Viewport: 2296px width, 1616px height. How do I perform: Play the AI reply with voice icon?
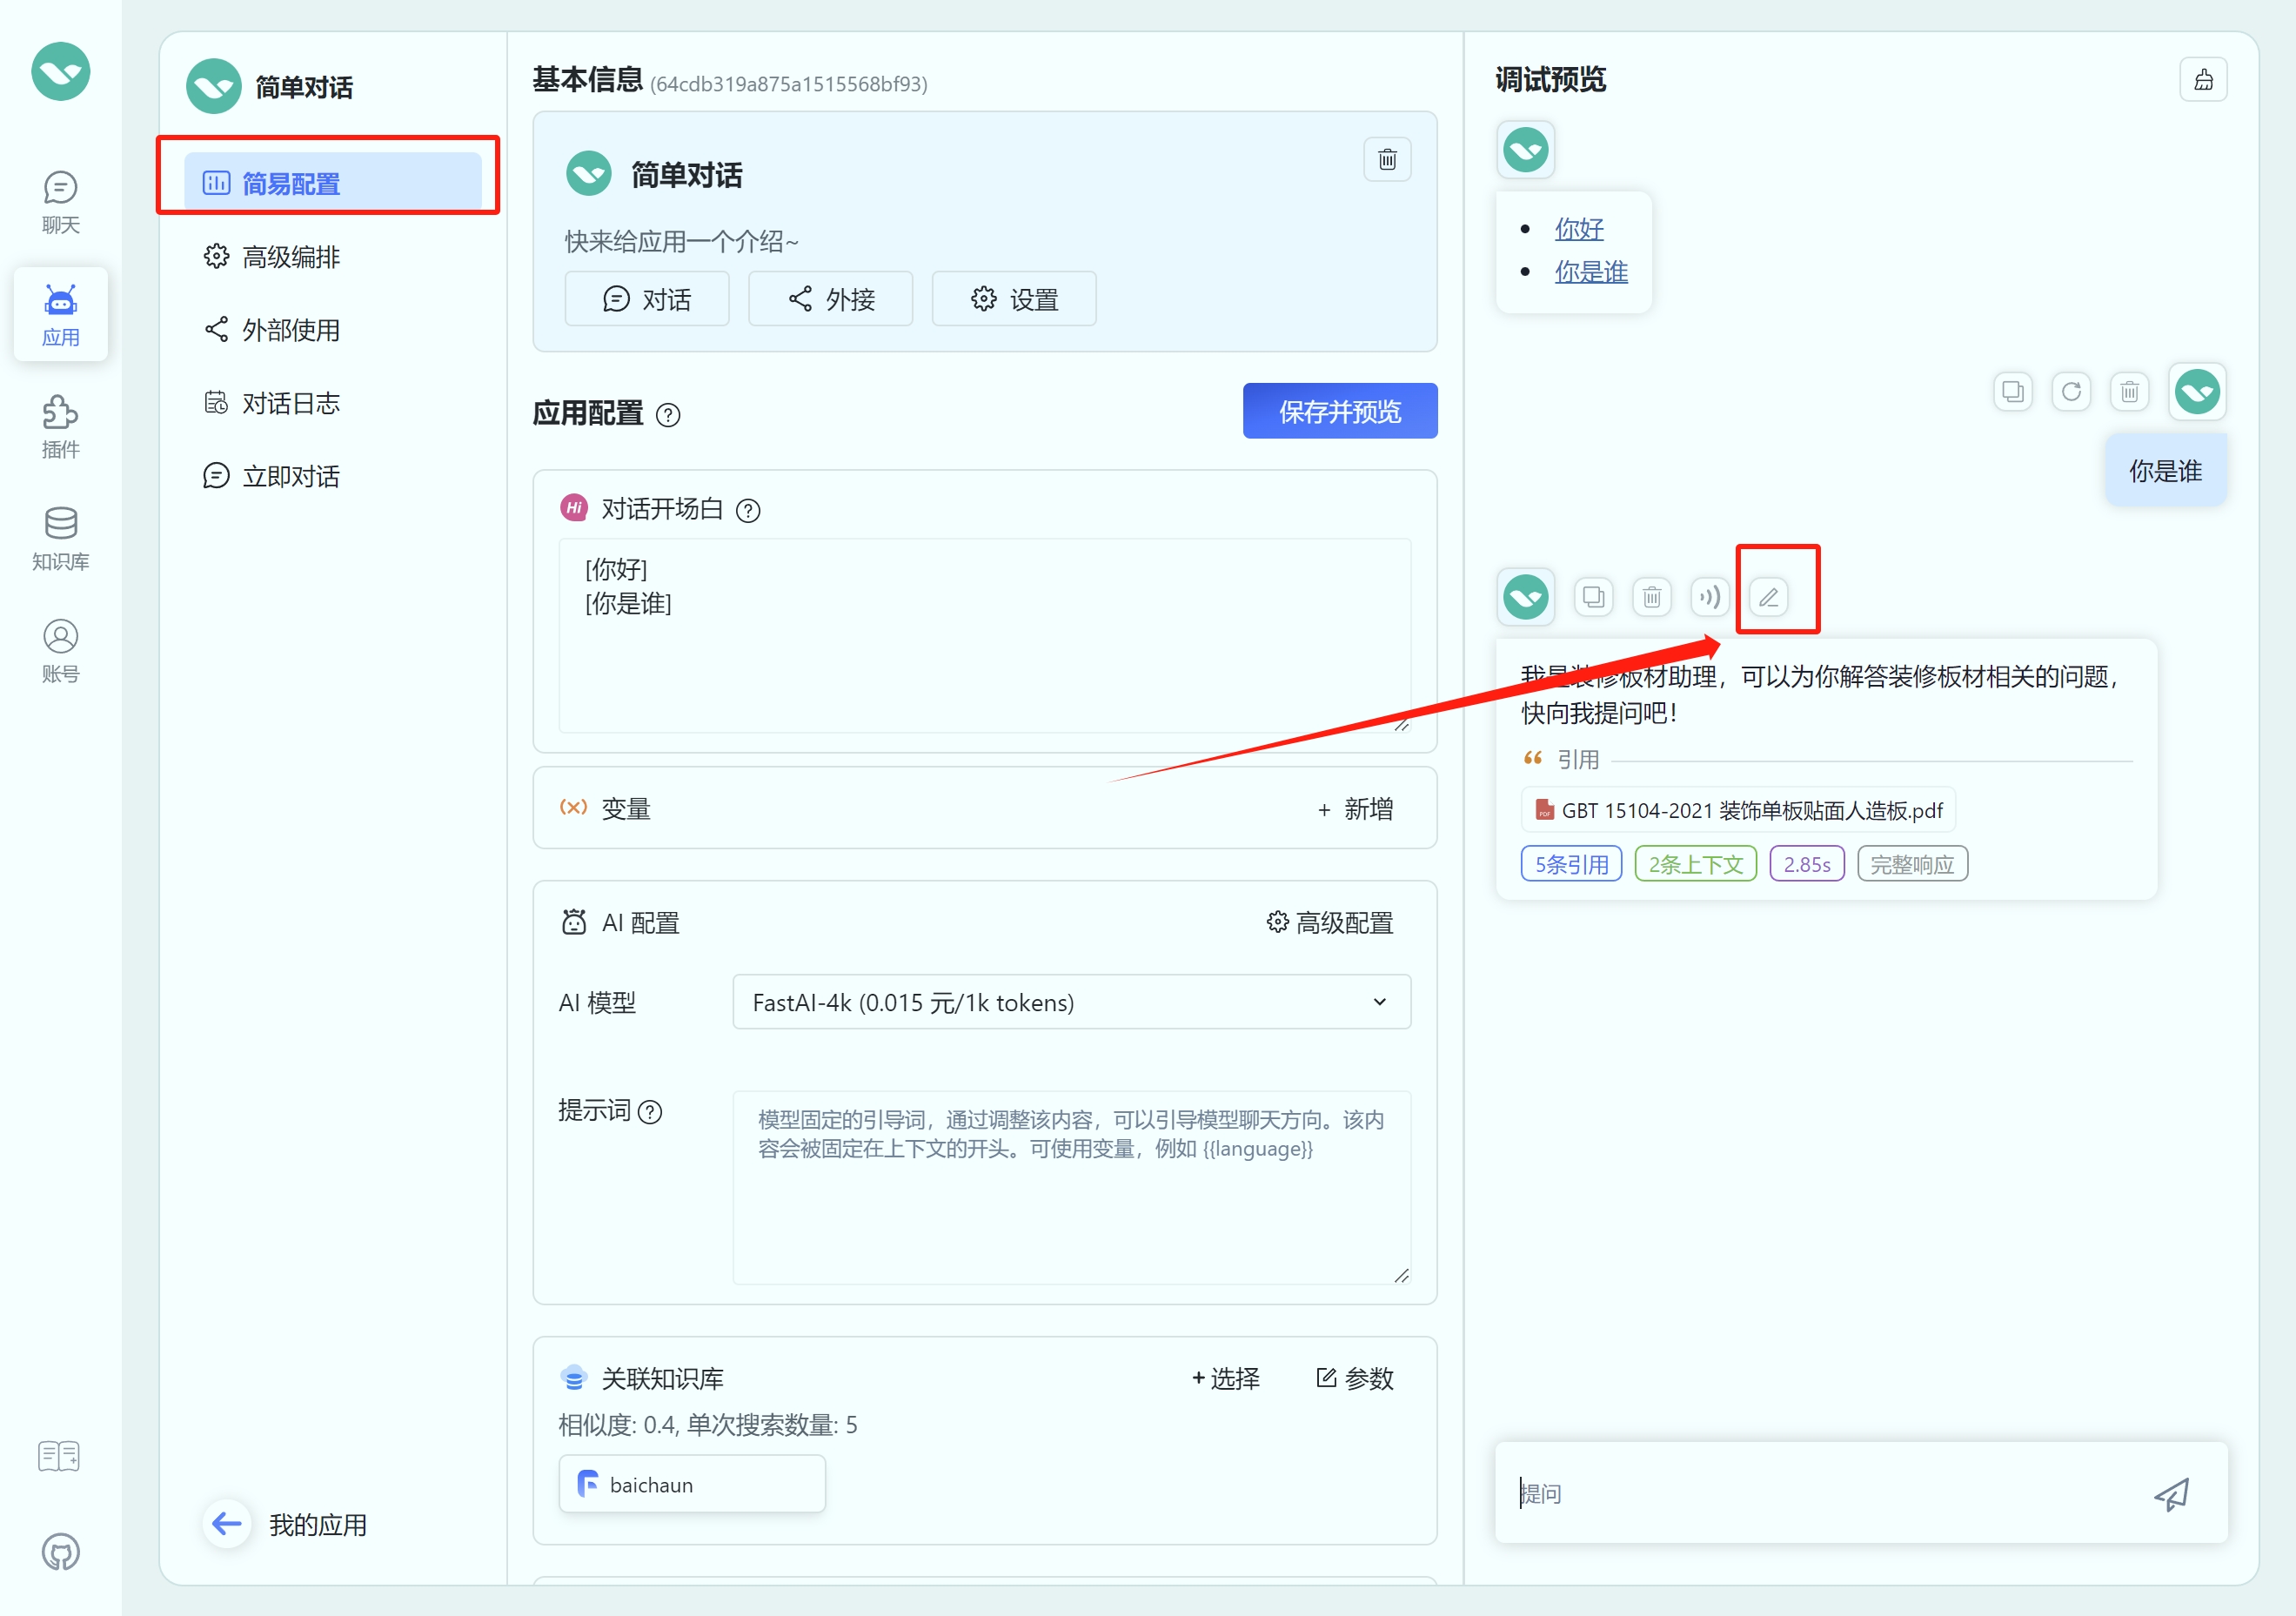(1709, 597)
